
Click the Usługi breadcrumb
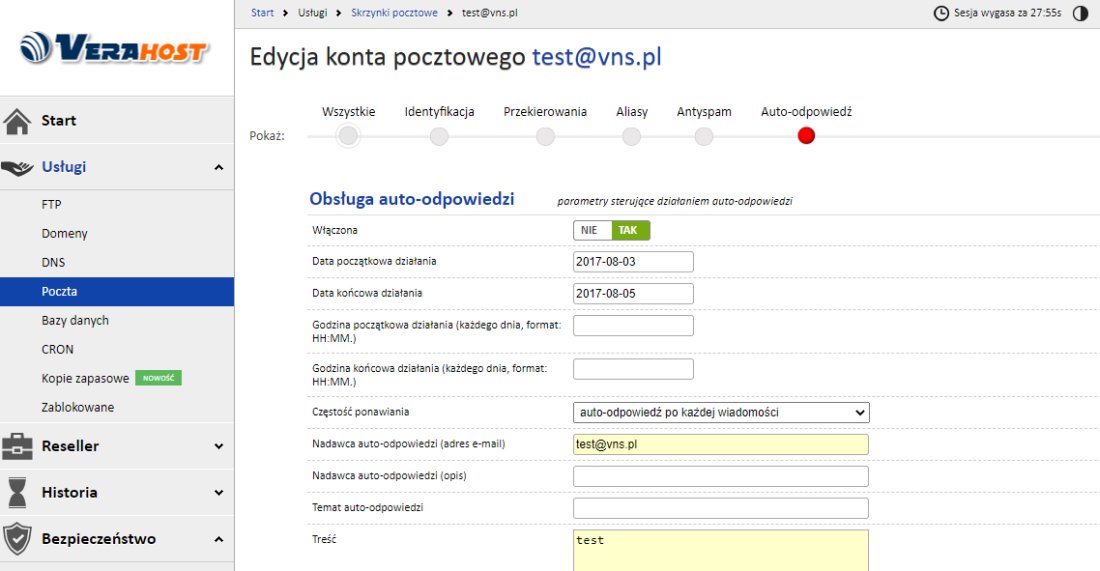(312, 13)
